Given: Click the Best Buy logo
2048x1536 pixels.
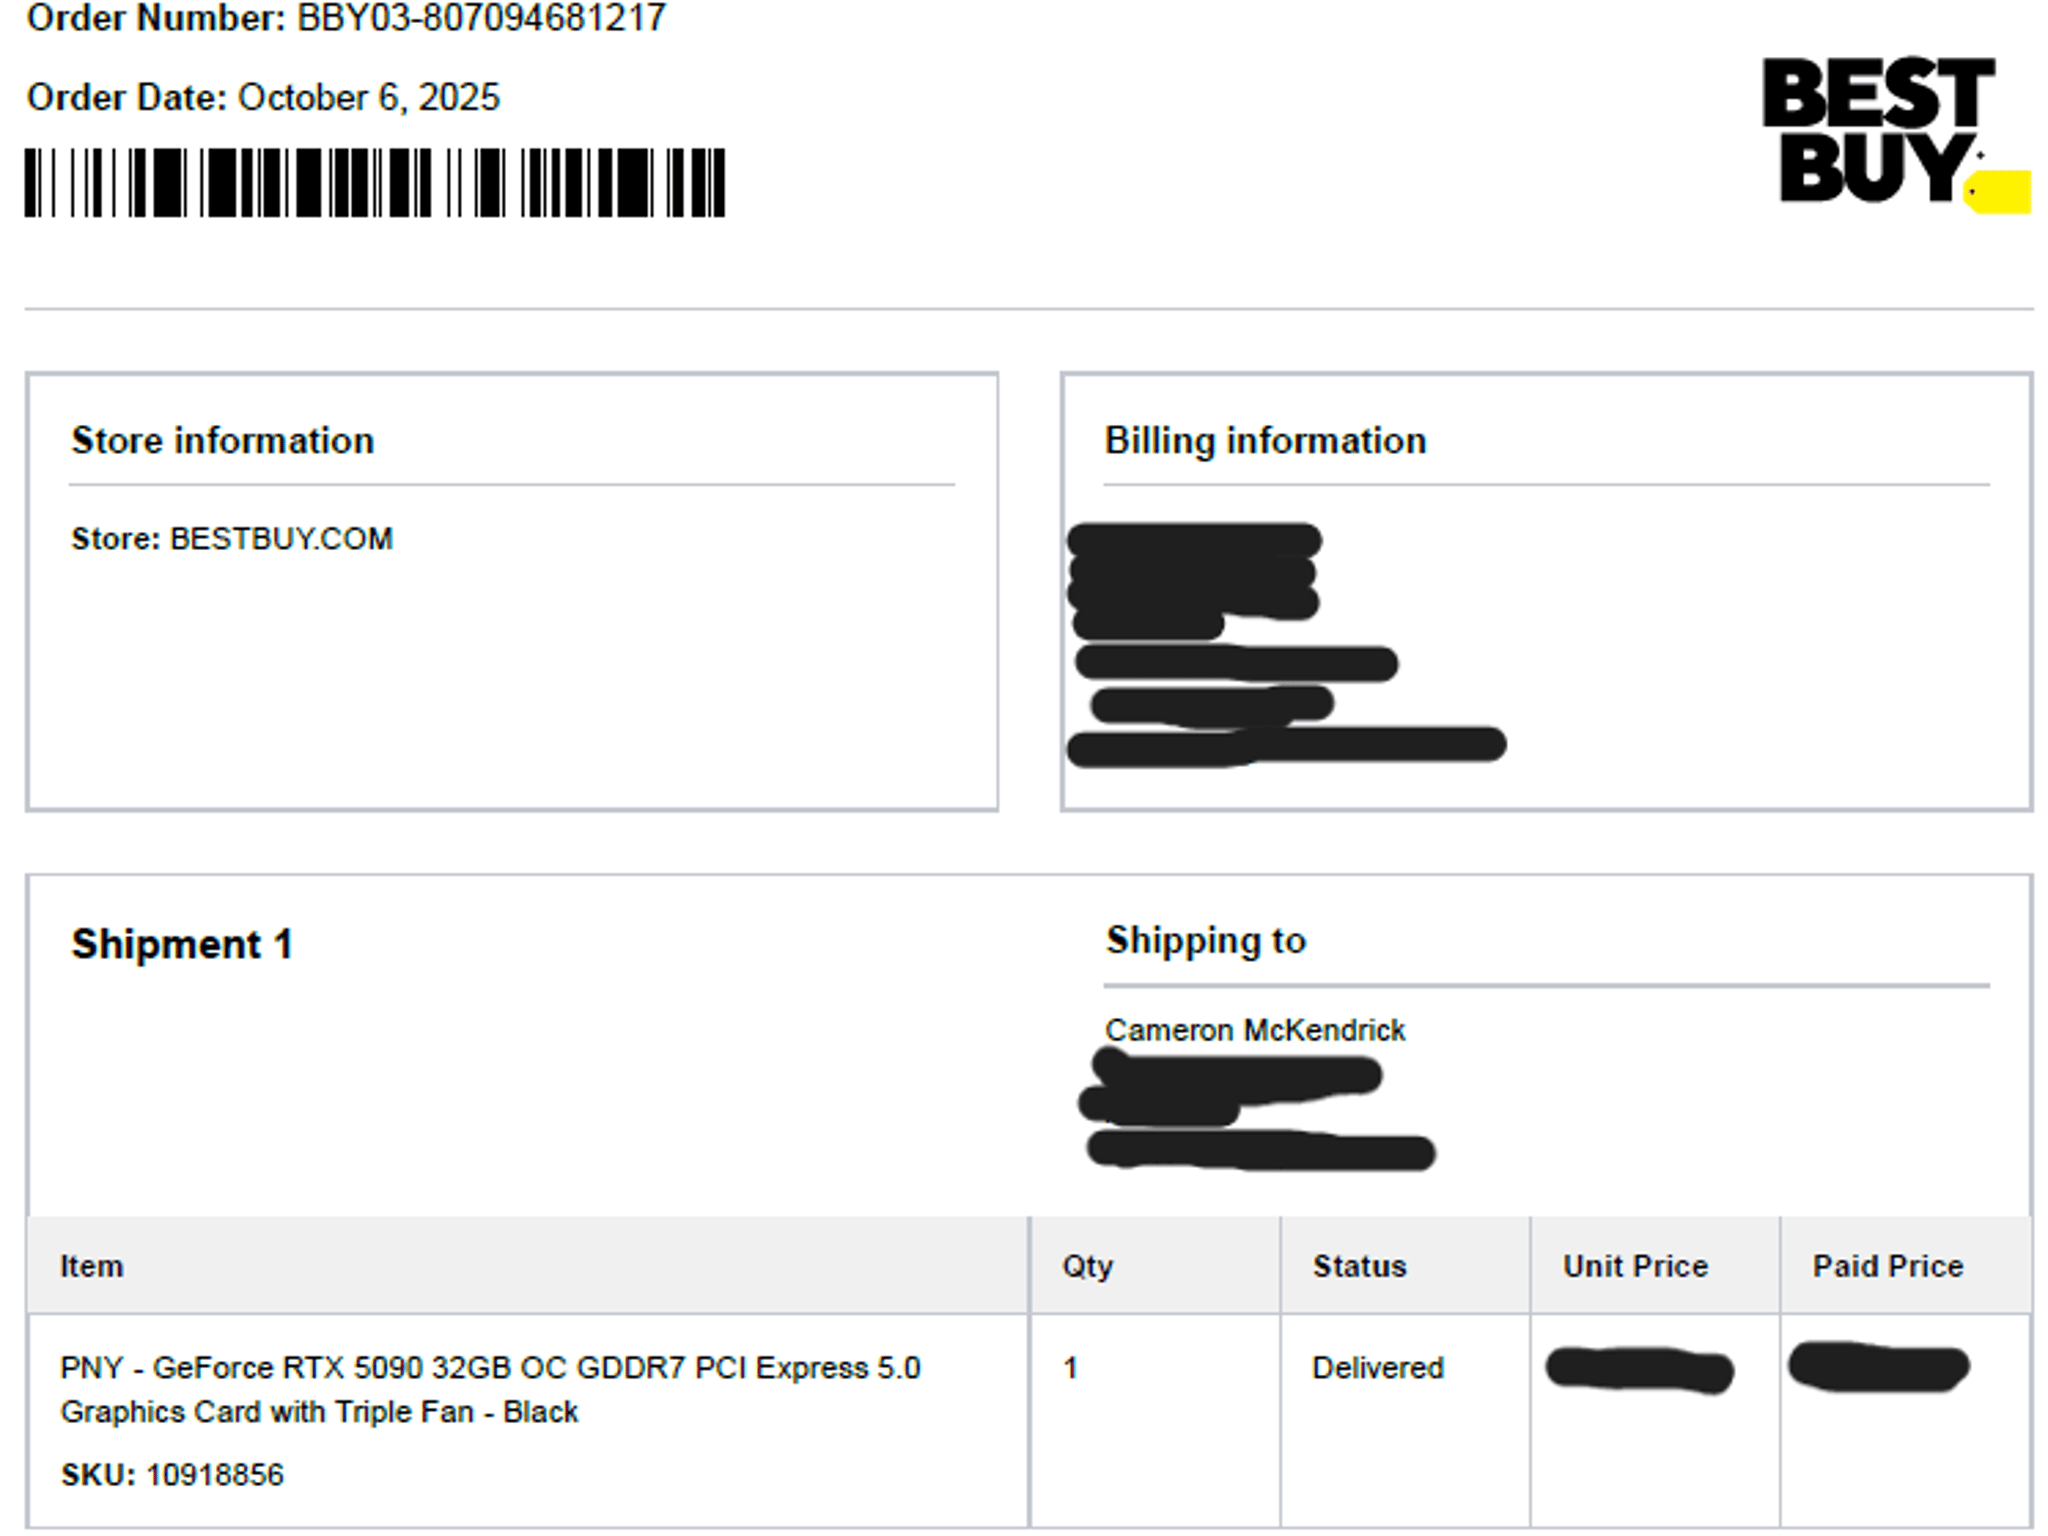Looking at the screenshot, I should coord(1895,133).
